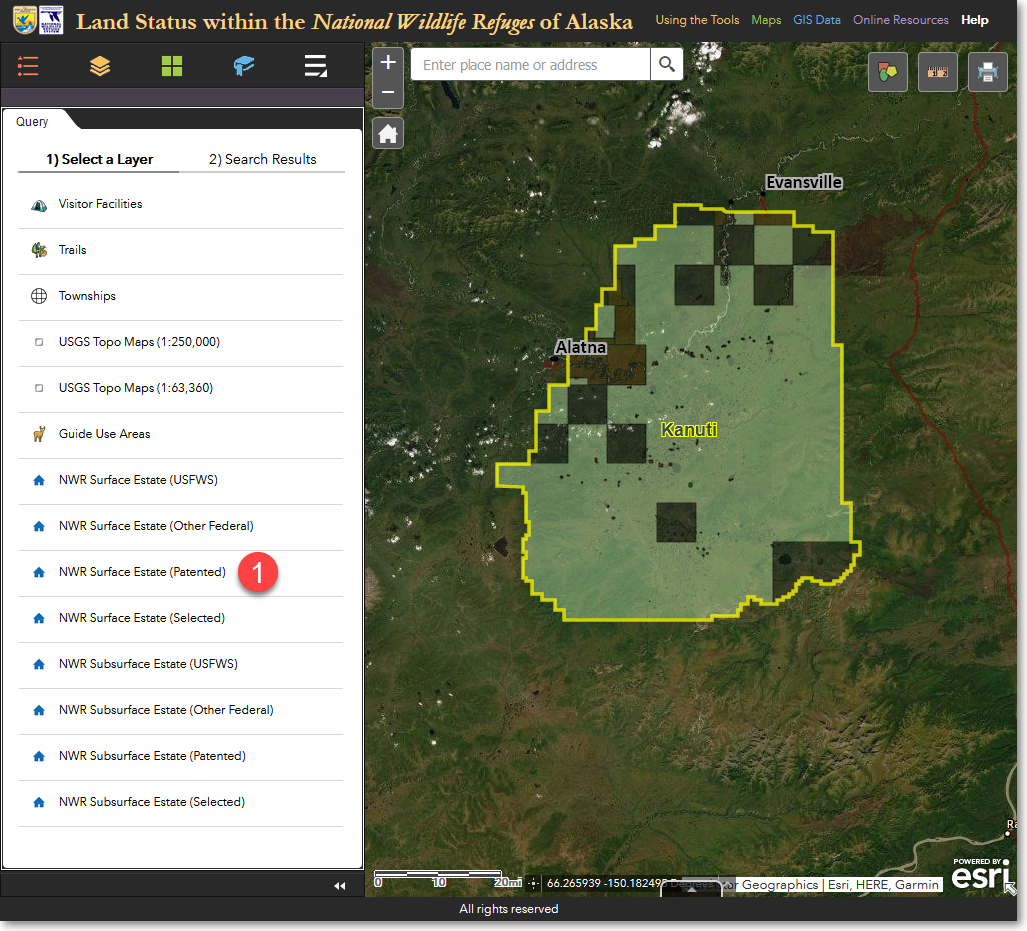The height and width of the screenshot is (931, 1027).
Task: Click the search magnifier button
Action: pyautogui.click(x=666, y=65)
